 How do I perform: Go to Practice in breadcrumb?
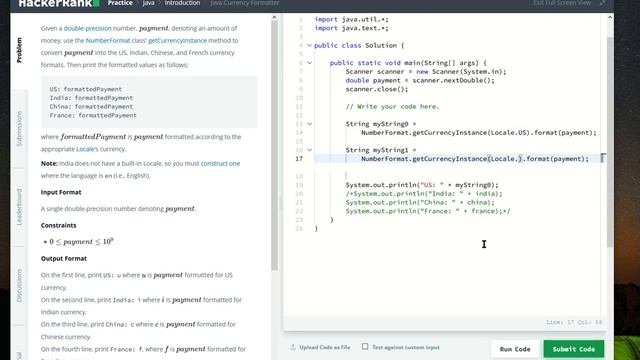(x=120, y=3)
